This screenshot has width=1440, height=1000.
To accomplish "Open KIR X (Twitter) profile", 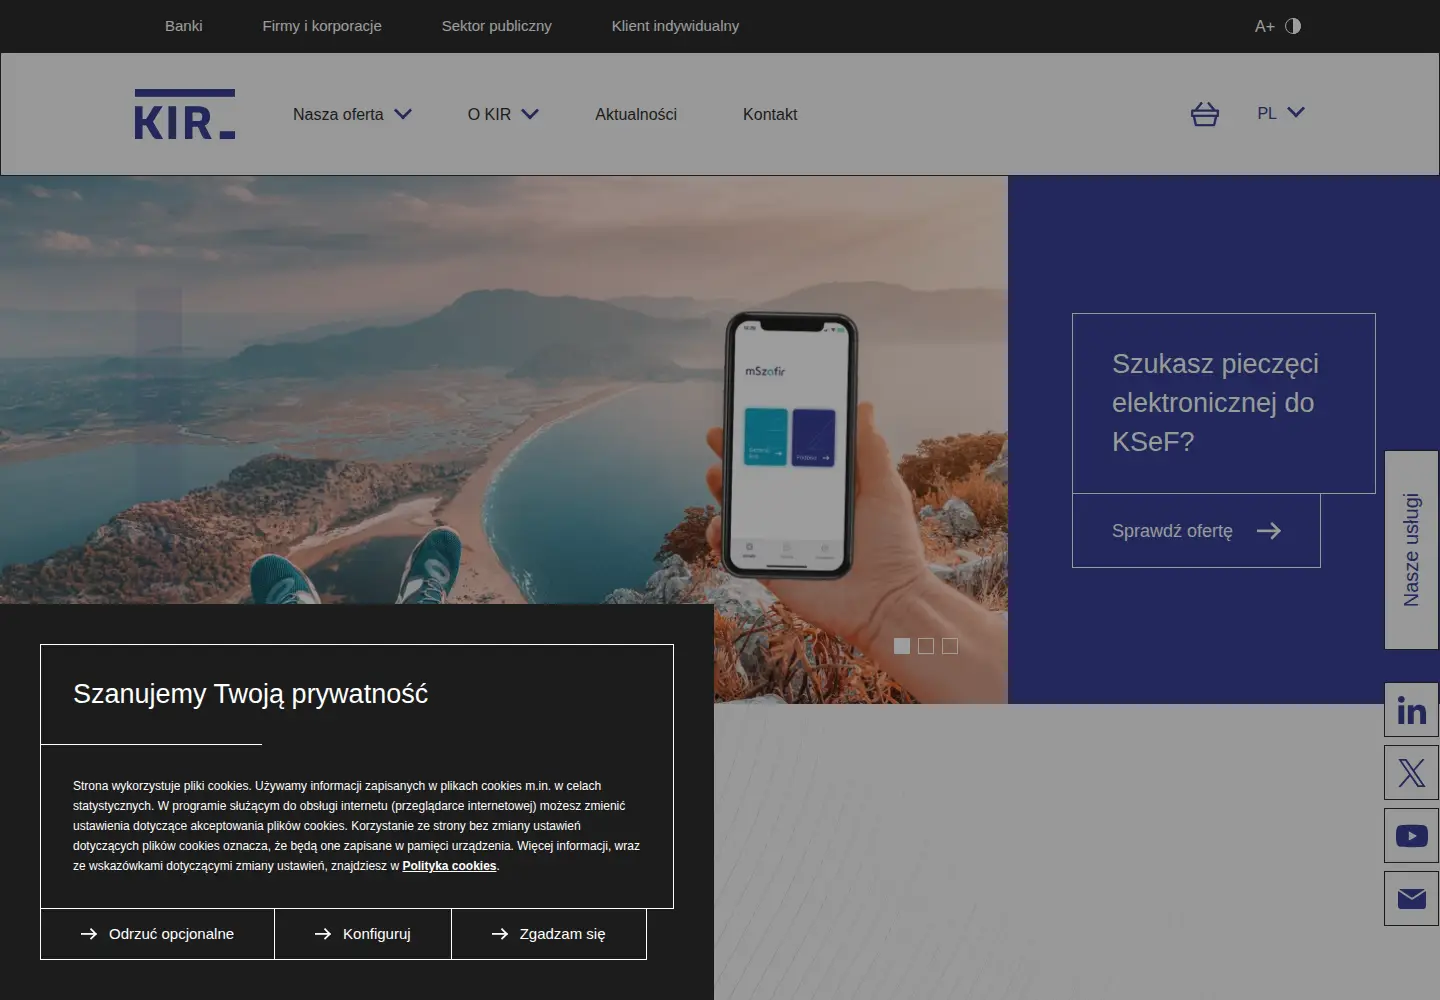I will 1411,773.
